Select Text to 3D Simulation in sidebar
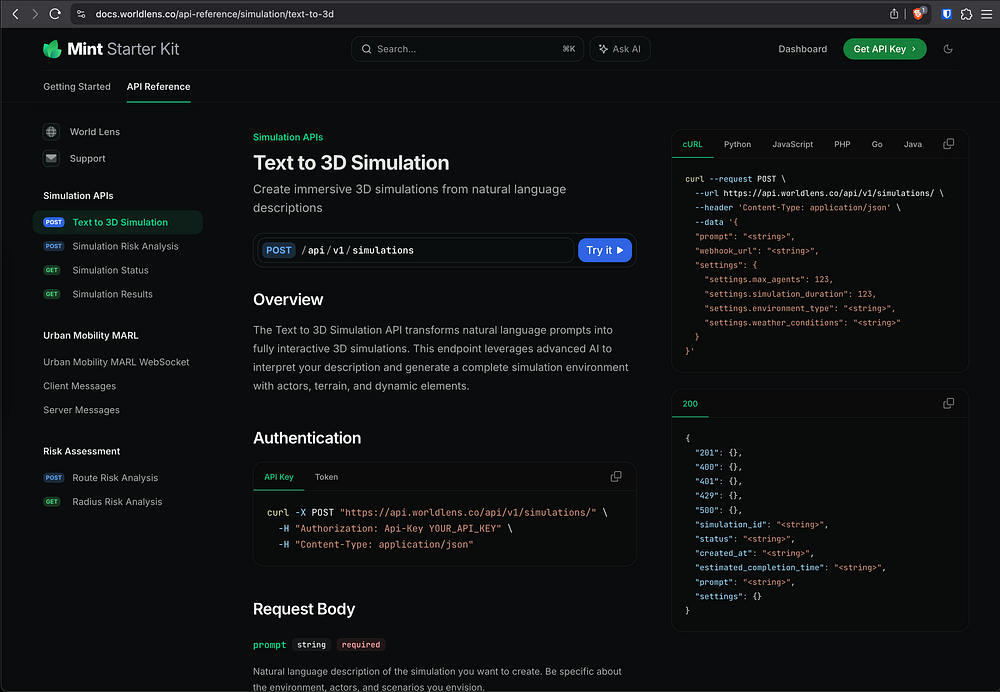This screenshot has height=692, width=1000. click(x=118, y=222)
